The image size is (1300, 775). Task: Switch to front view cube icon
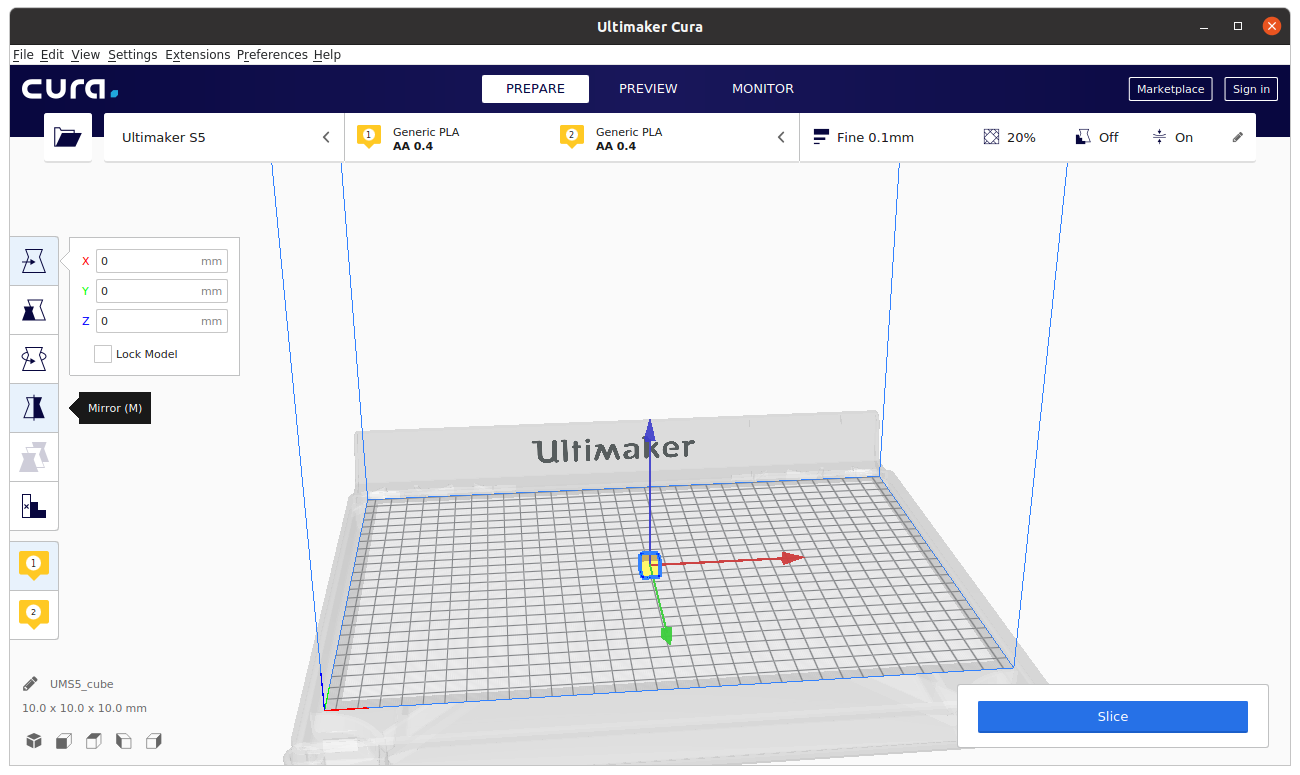pyautogui.click(x=64, y=741)
